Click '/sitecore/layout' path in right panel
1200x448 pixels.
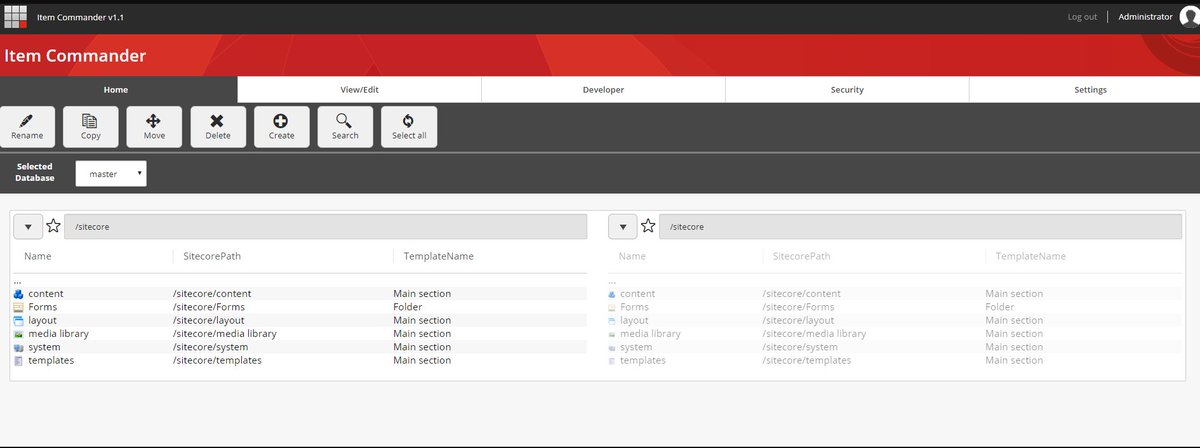[x=798, y=320]
